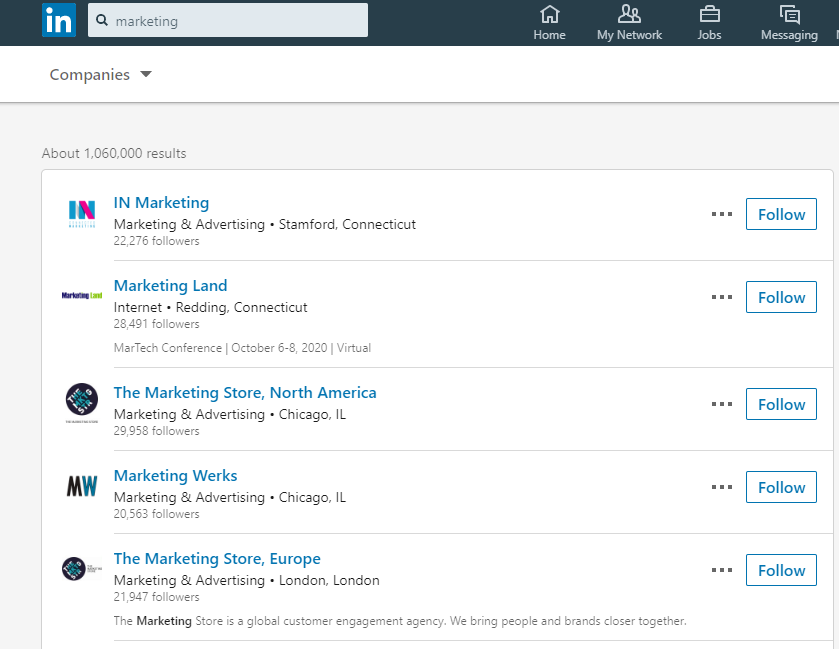Open The Marketing Store, North America logo

[82, 403]
